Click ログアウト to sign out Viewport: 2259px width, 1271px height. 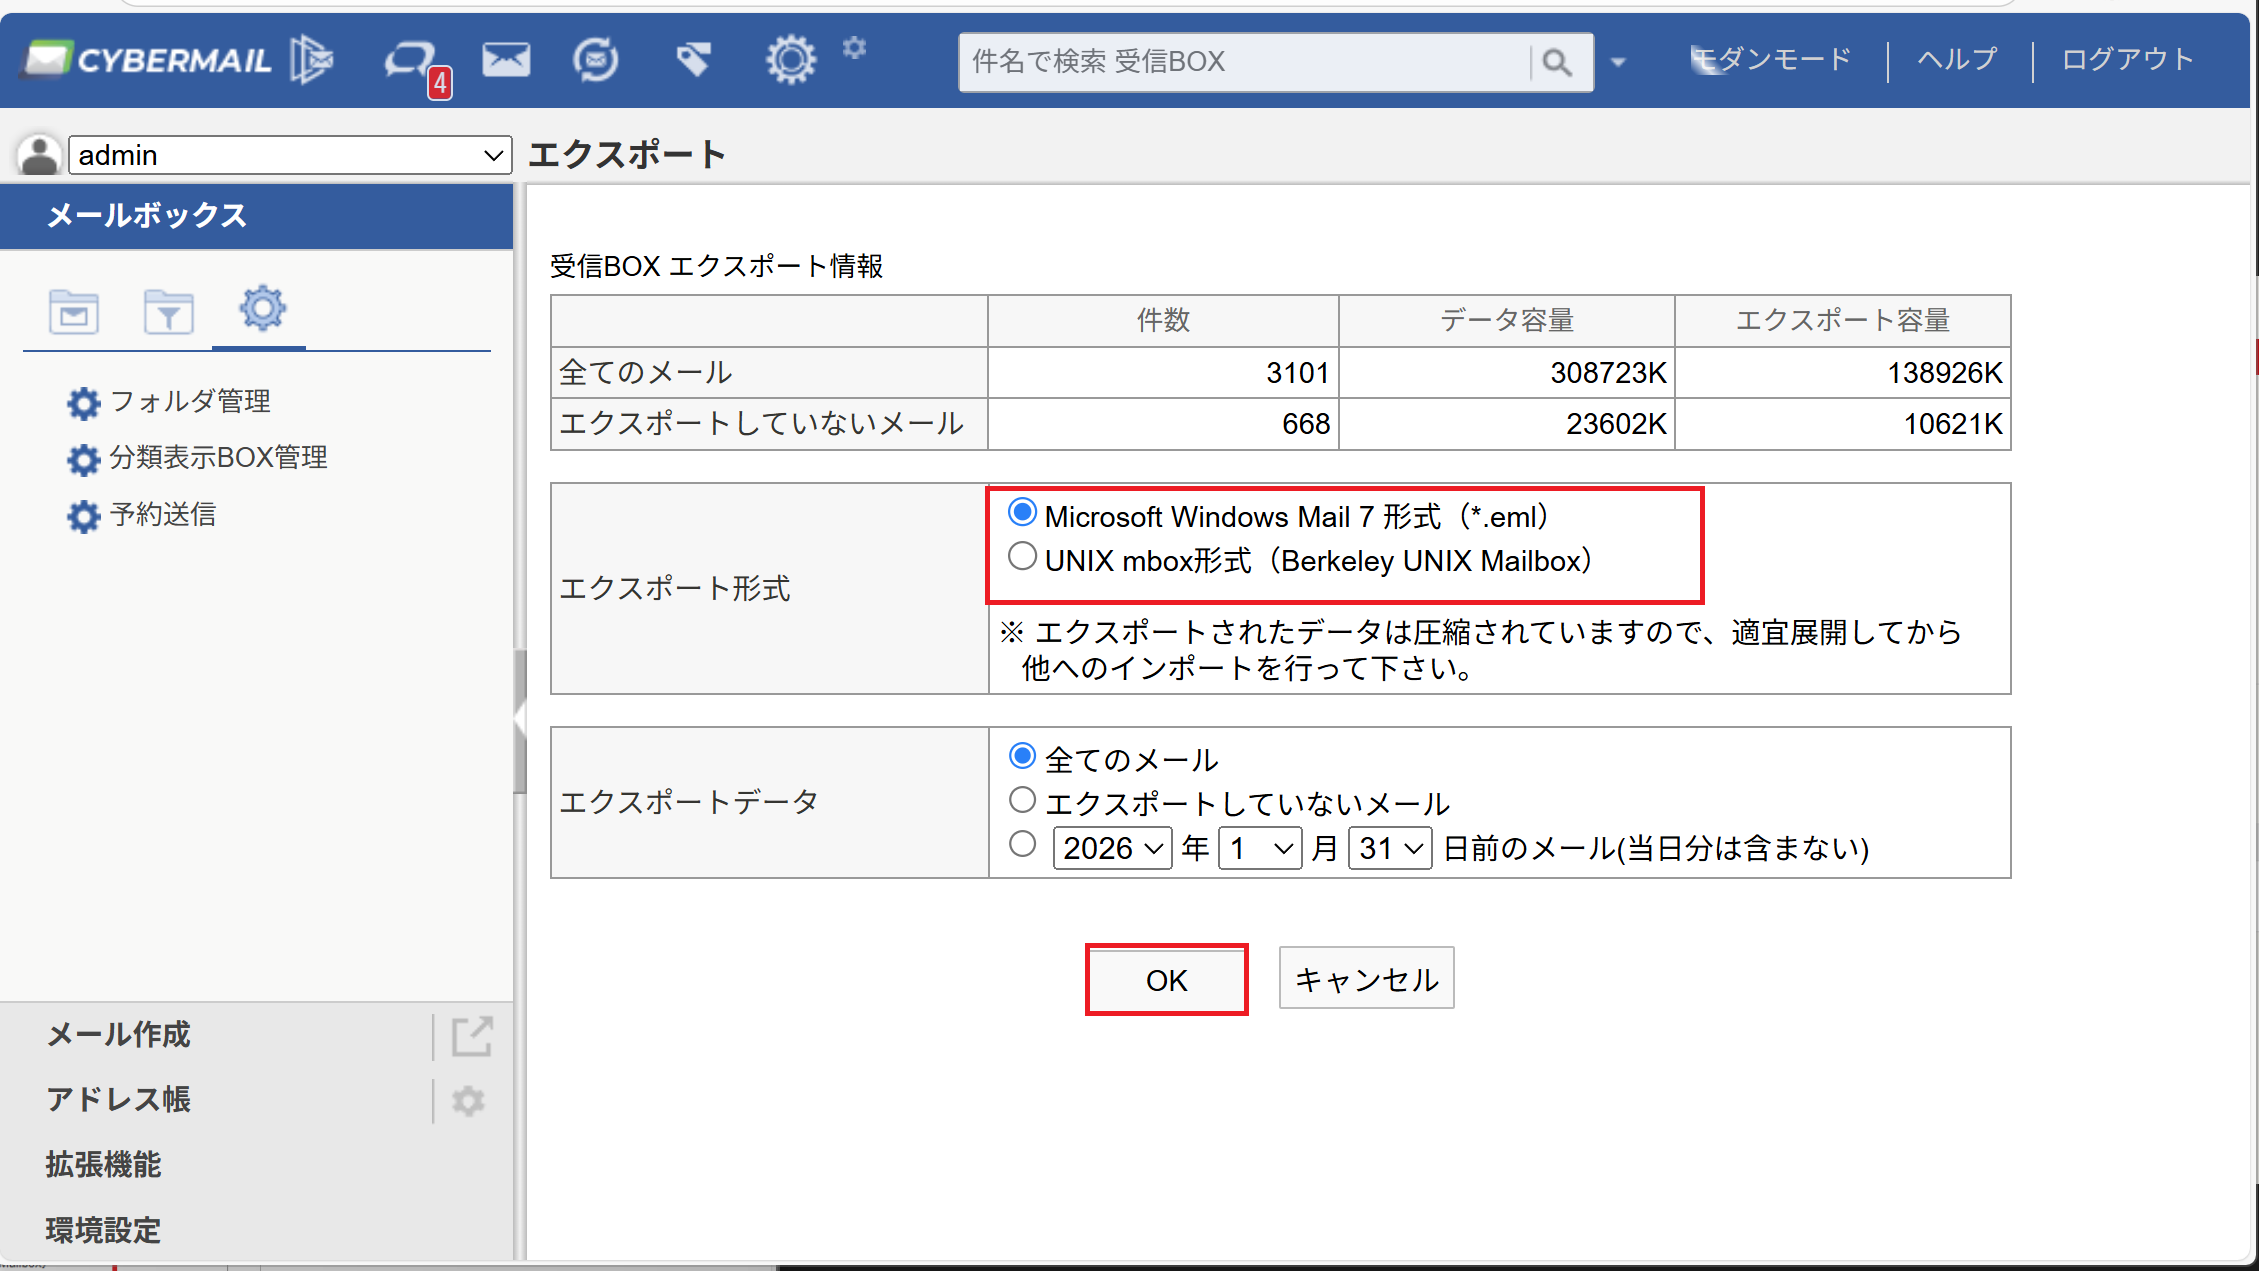click(2127, 60)
